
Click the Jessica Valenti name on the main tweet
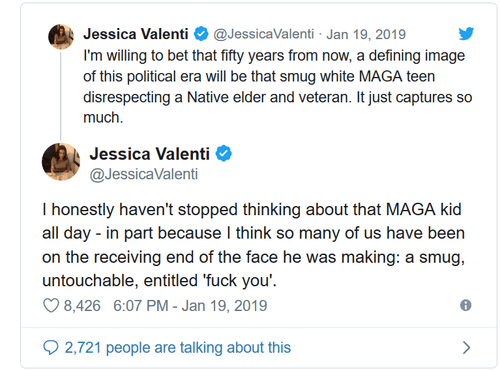pyautogui.click(x=149, y=154)
